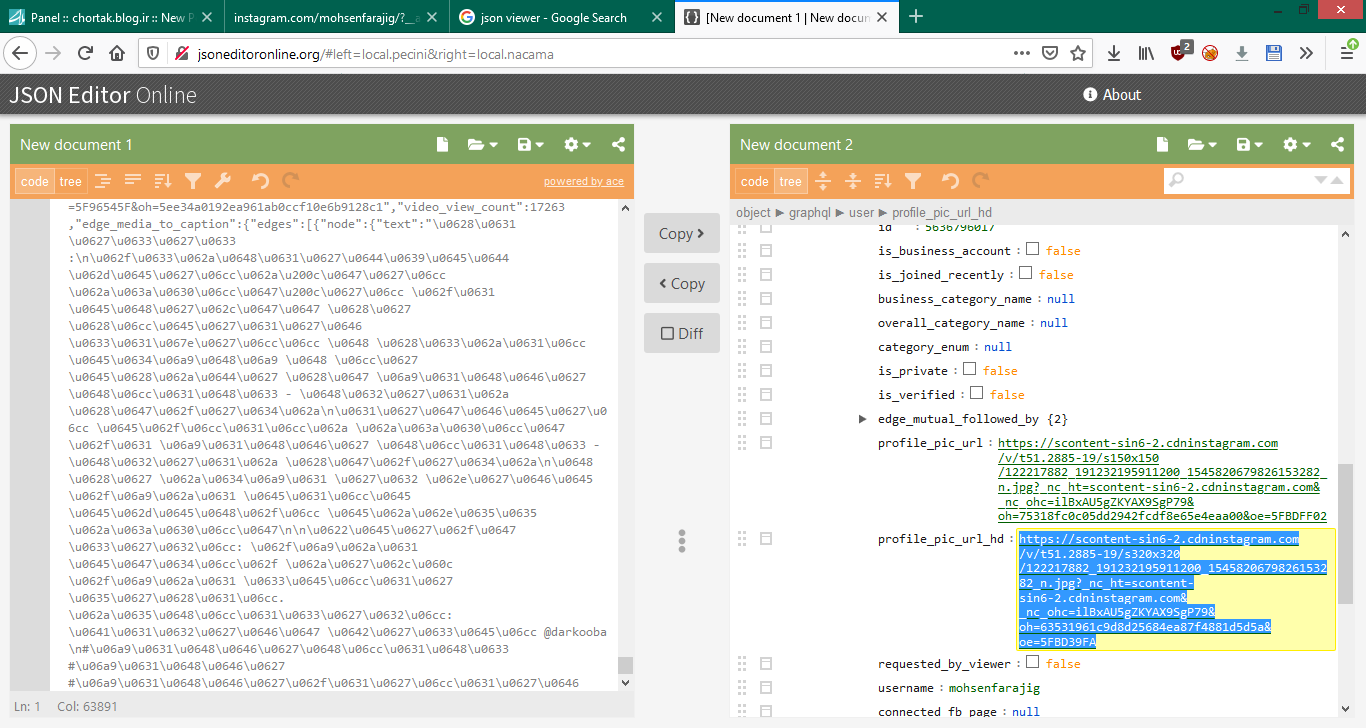The width and height of the screenshot is (1366, 728).
Task: Undo last action in left editor
Action: point(260,181)
